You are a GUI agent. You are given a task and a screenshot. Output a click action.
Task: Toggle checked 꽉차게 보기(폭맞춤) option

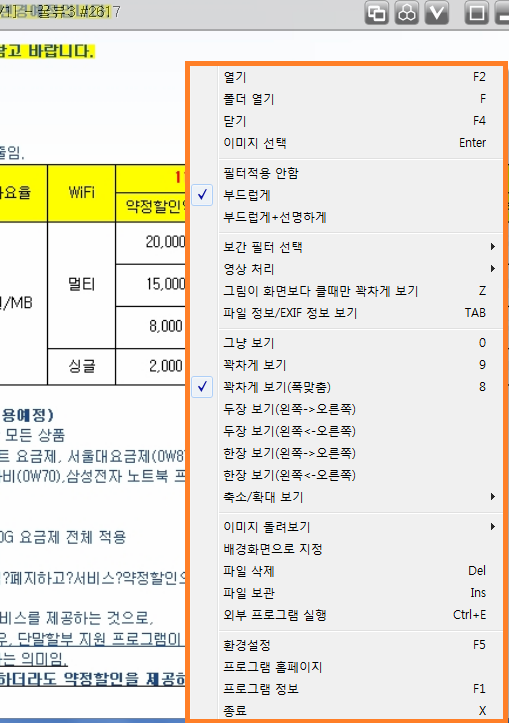361,387
